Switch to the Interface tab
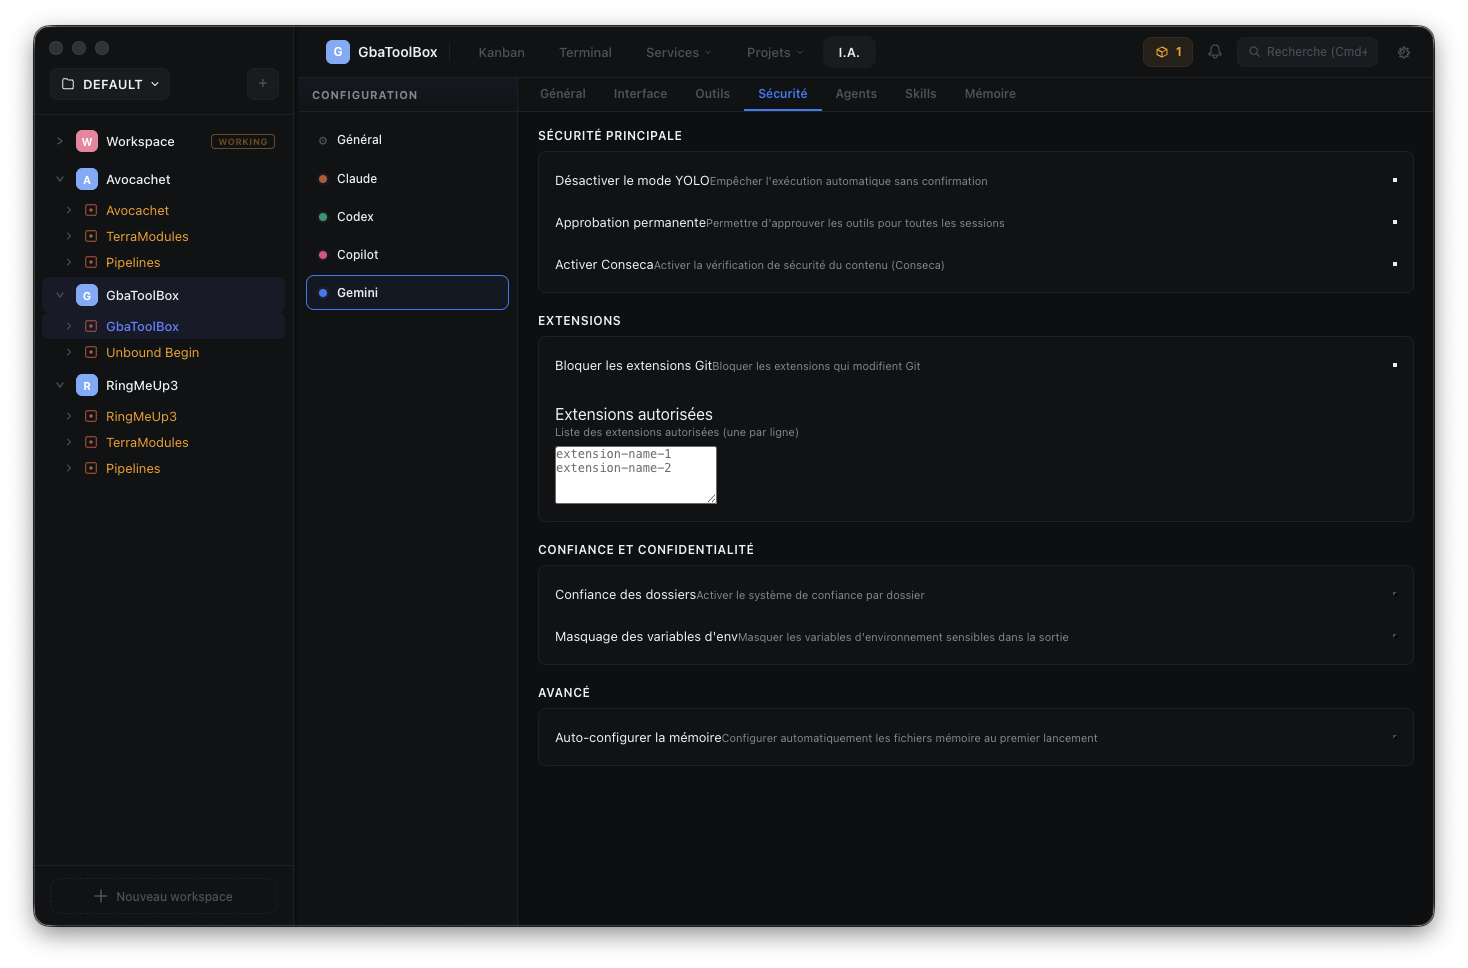The image size is (1468, 968). [x=640, y=94]
